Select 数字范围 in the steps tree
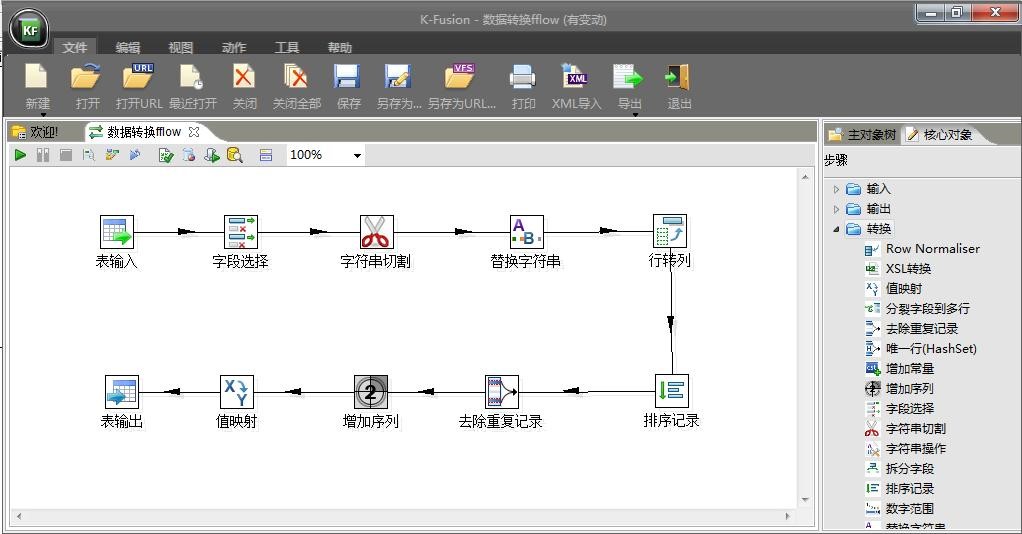Viewport: 1022px width, 534px height. [x=910, y=509]
